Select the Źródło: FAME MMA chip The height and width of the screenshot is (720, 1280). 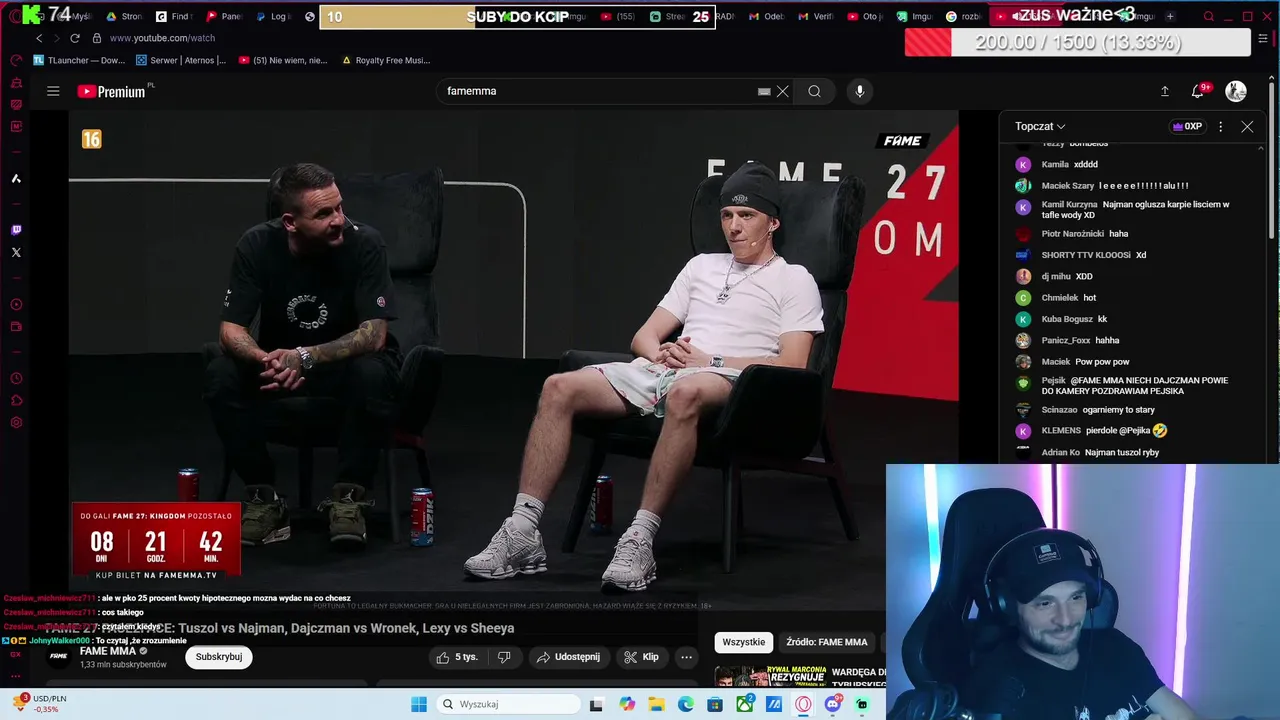827,642
